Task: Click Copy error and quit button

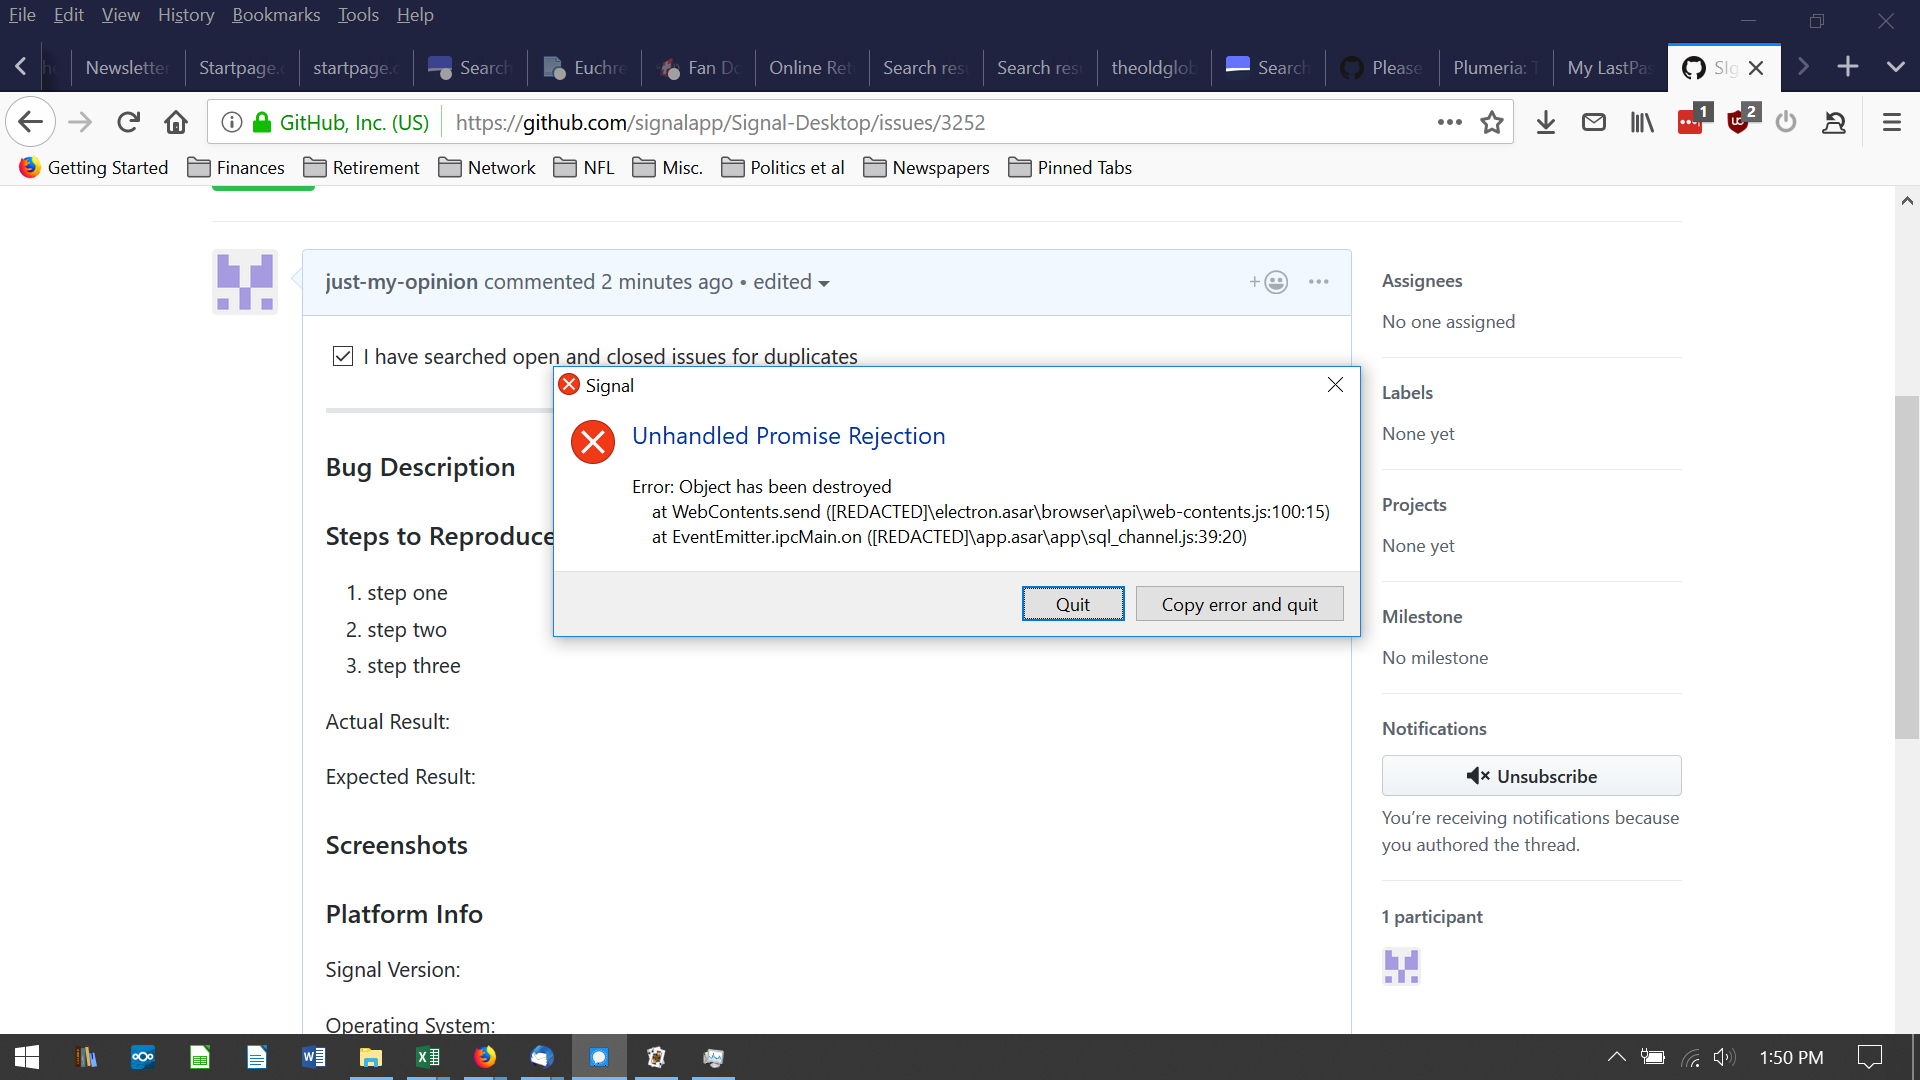Action: point(1240,604)
